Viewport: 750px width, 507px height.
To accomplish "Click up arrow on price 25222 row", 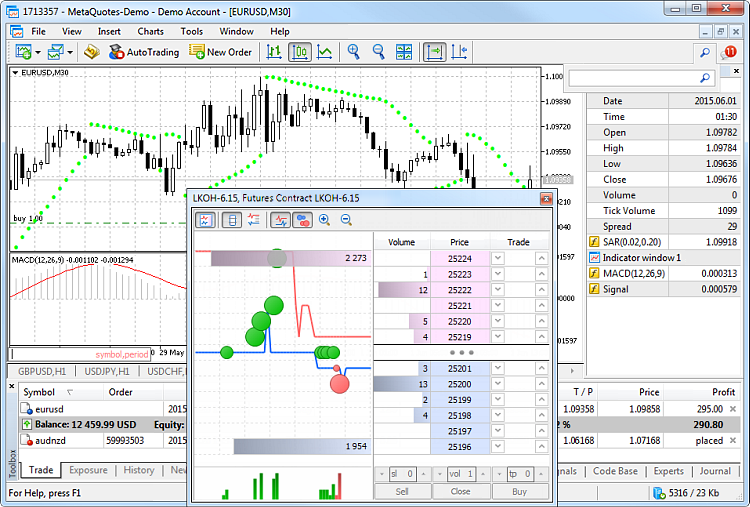I will pyautogui.click(x=541, y=290).
